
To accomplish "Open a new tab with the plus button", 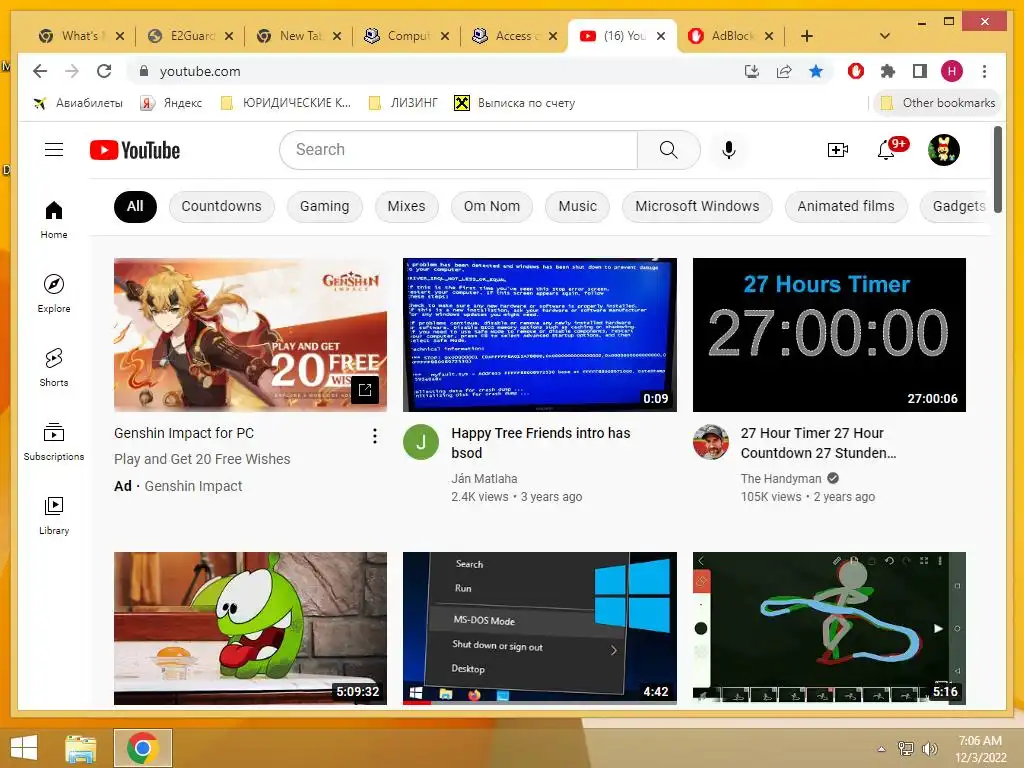I will tap(807, 36).
